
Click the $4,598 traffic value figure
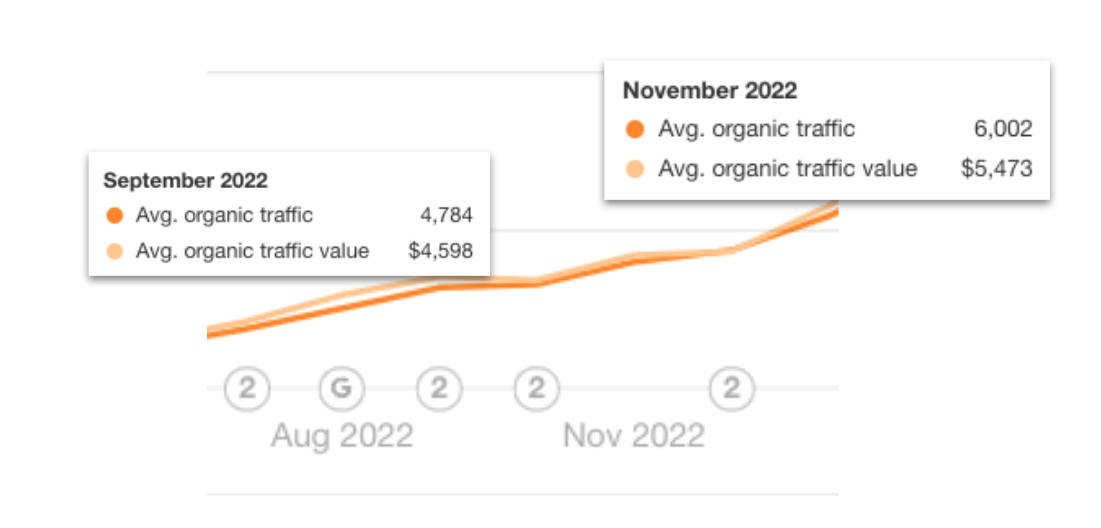coord(440,251)
